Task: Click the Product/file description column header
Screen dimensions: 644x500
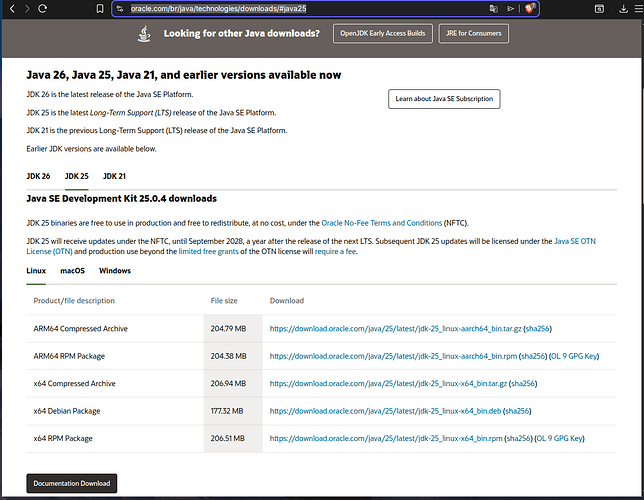Action: pos(74,301)
